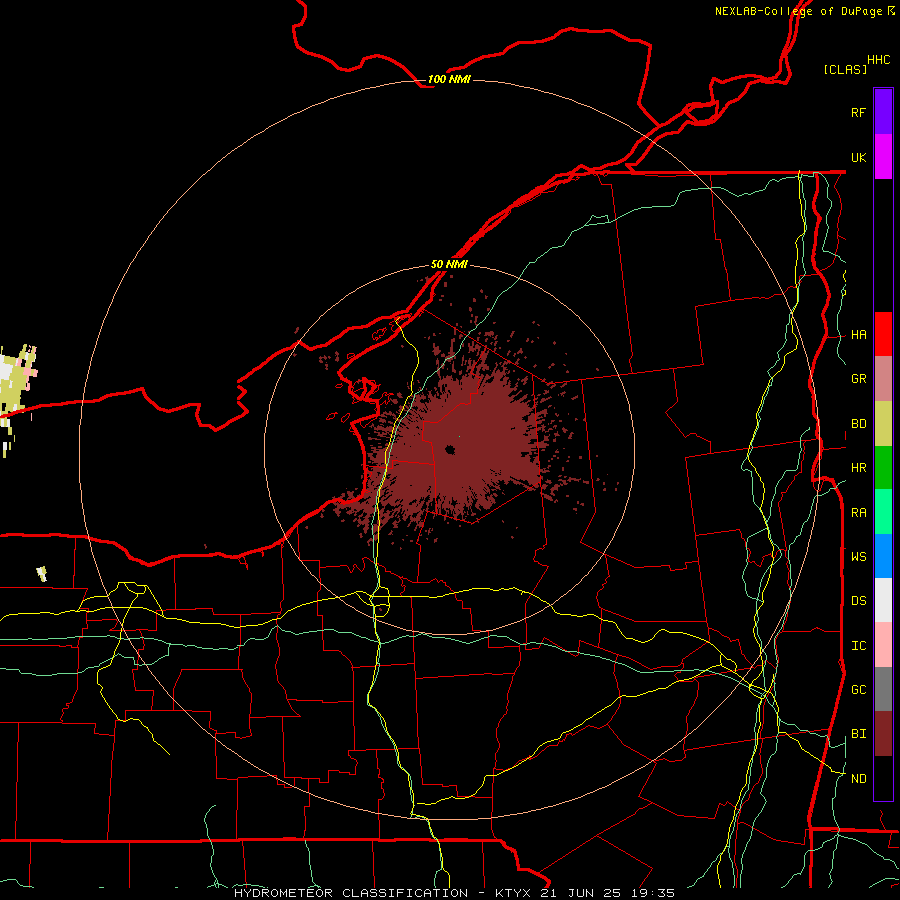Click the BI legend label
The height and width of the screenshot is (900, 900).
click(x=858, y=734)
